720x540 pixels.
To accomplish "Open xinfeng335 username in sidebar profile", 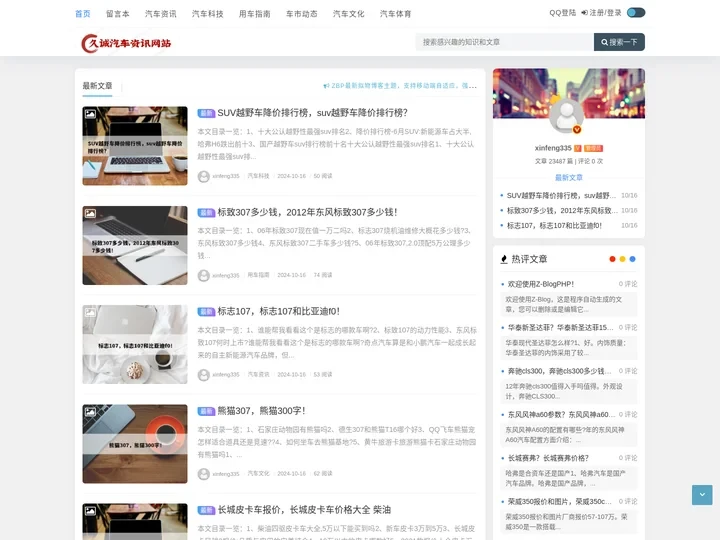I will [x=553, y=148].
